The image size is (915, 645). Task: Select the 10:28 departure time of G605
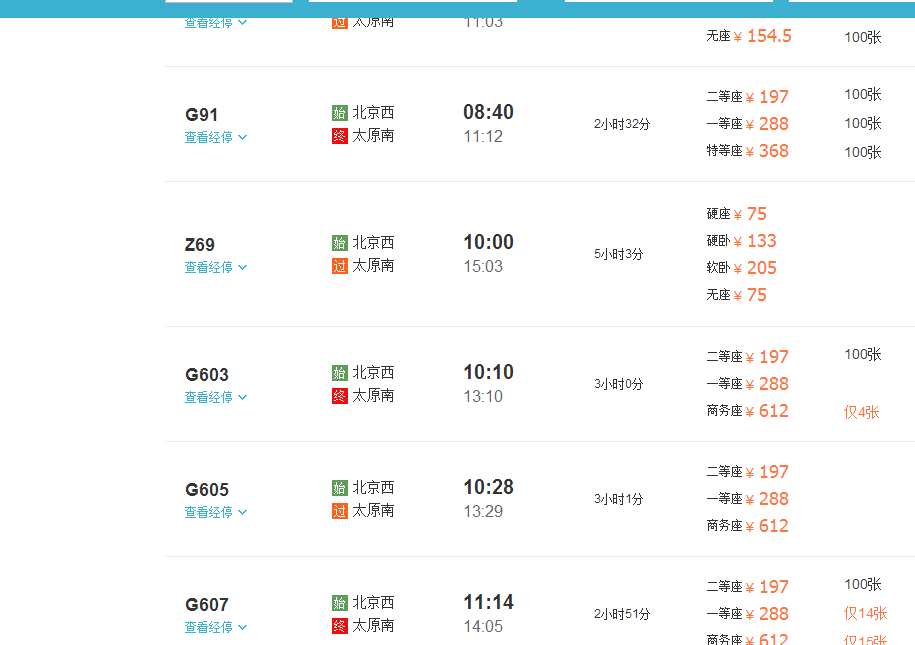[x=488, y=487]
